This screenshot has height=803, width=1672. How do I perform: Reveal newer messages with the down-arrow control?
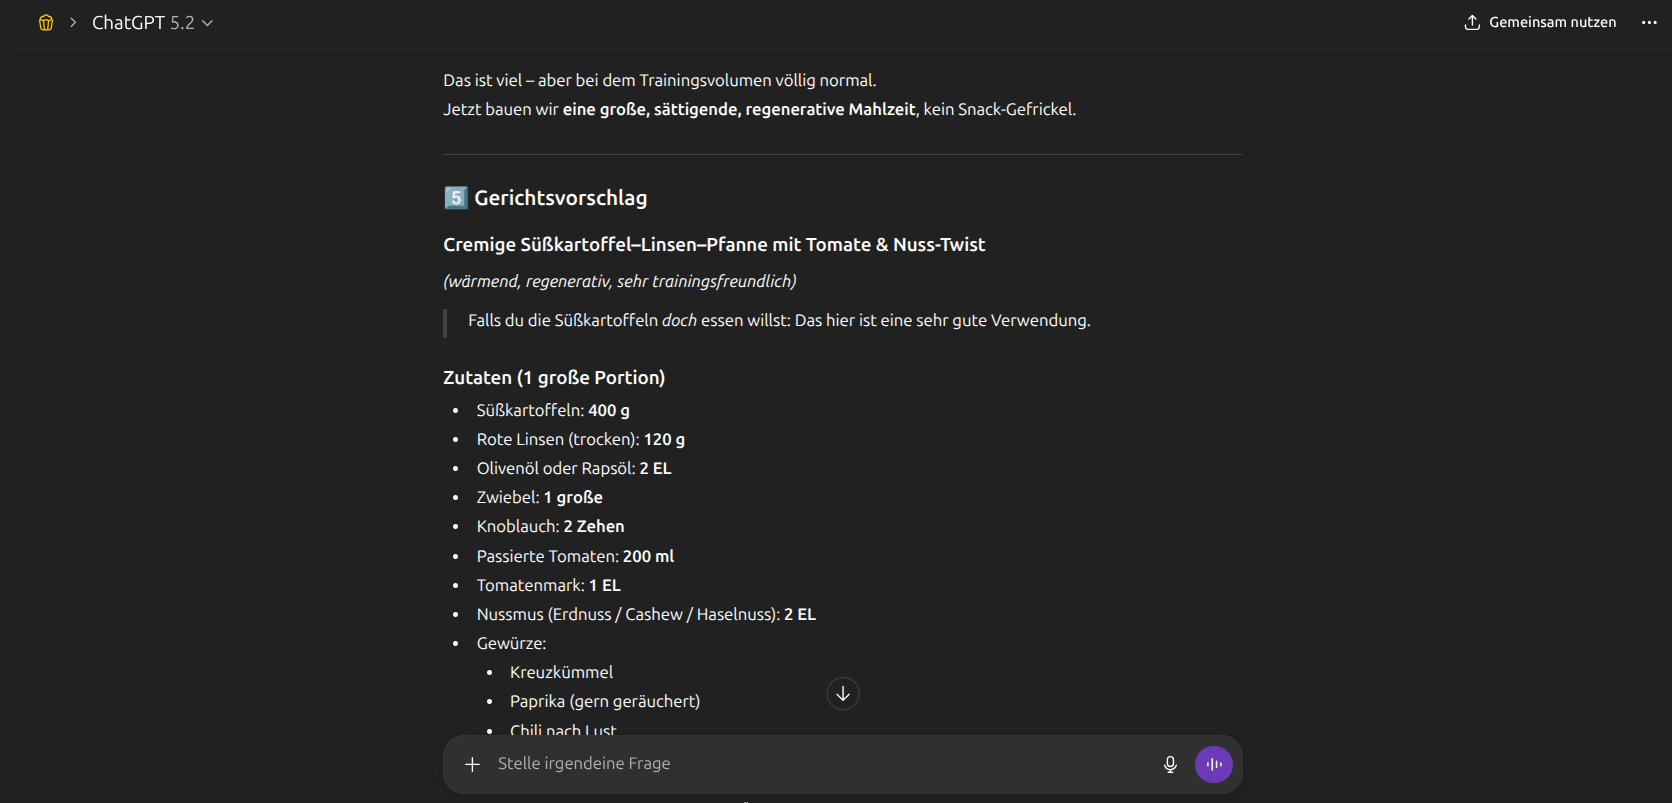point(842,693)
